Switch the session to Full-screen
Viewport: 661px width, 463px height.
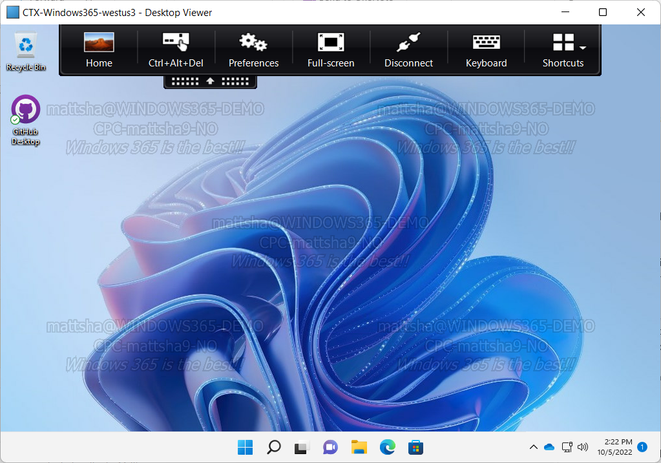[330, 49]
